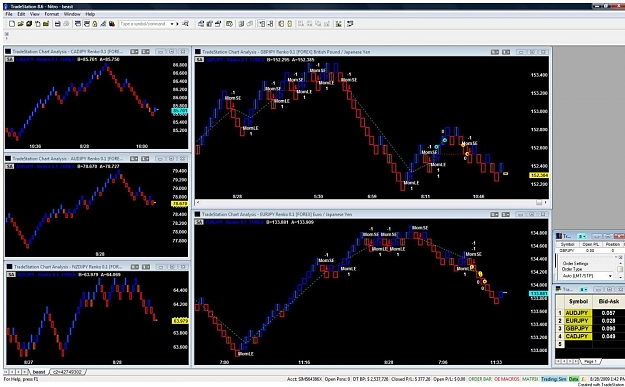Open the Help menu

[90, 14]
